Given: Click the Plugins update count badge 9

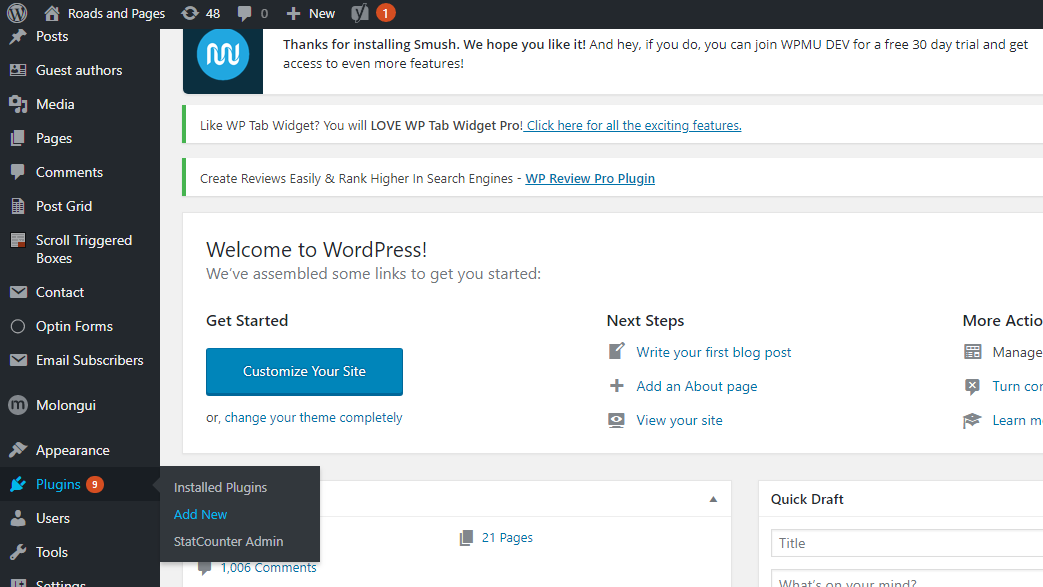Looking at the screenshot, I should point(94,484).
